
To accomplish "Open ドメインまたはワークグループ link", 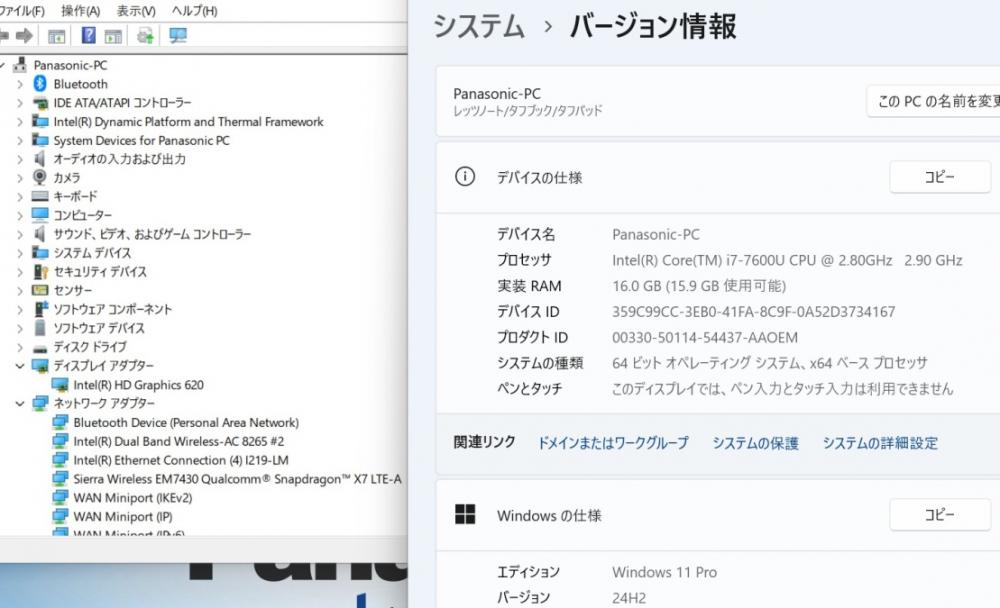I will (613, 443).
